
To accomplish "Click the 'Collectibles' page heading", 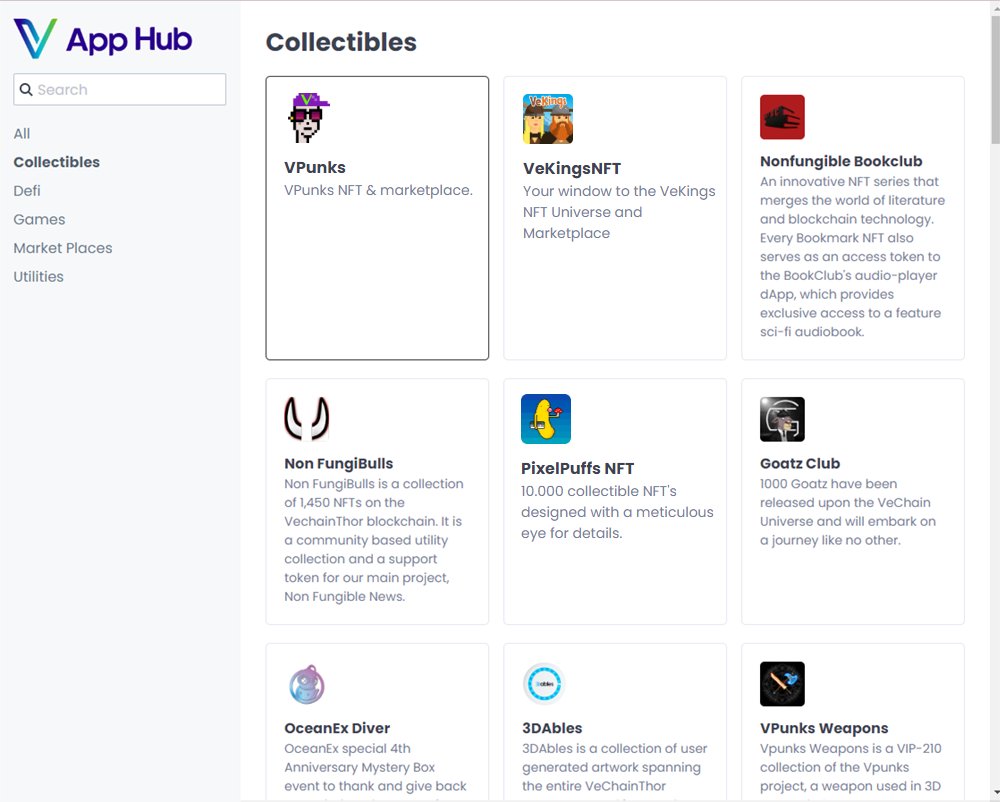I will coord(341,42).
